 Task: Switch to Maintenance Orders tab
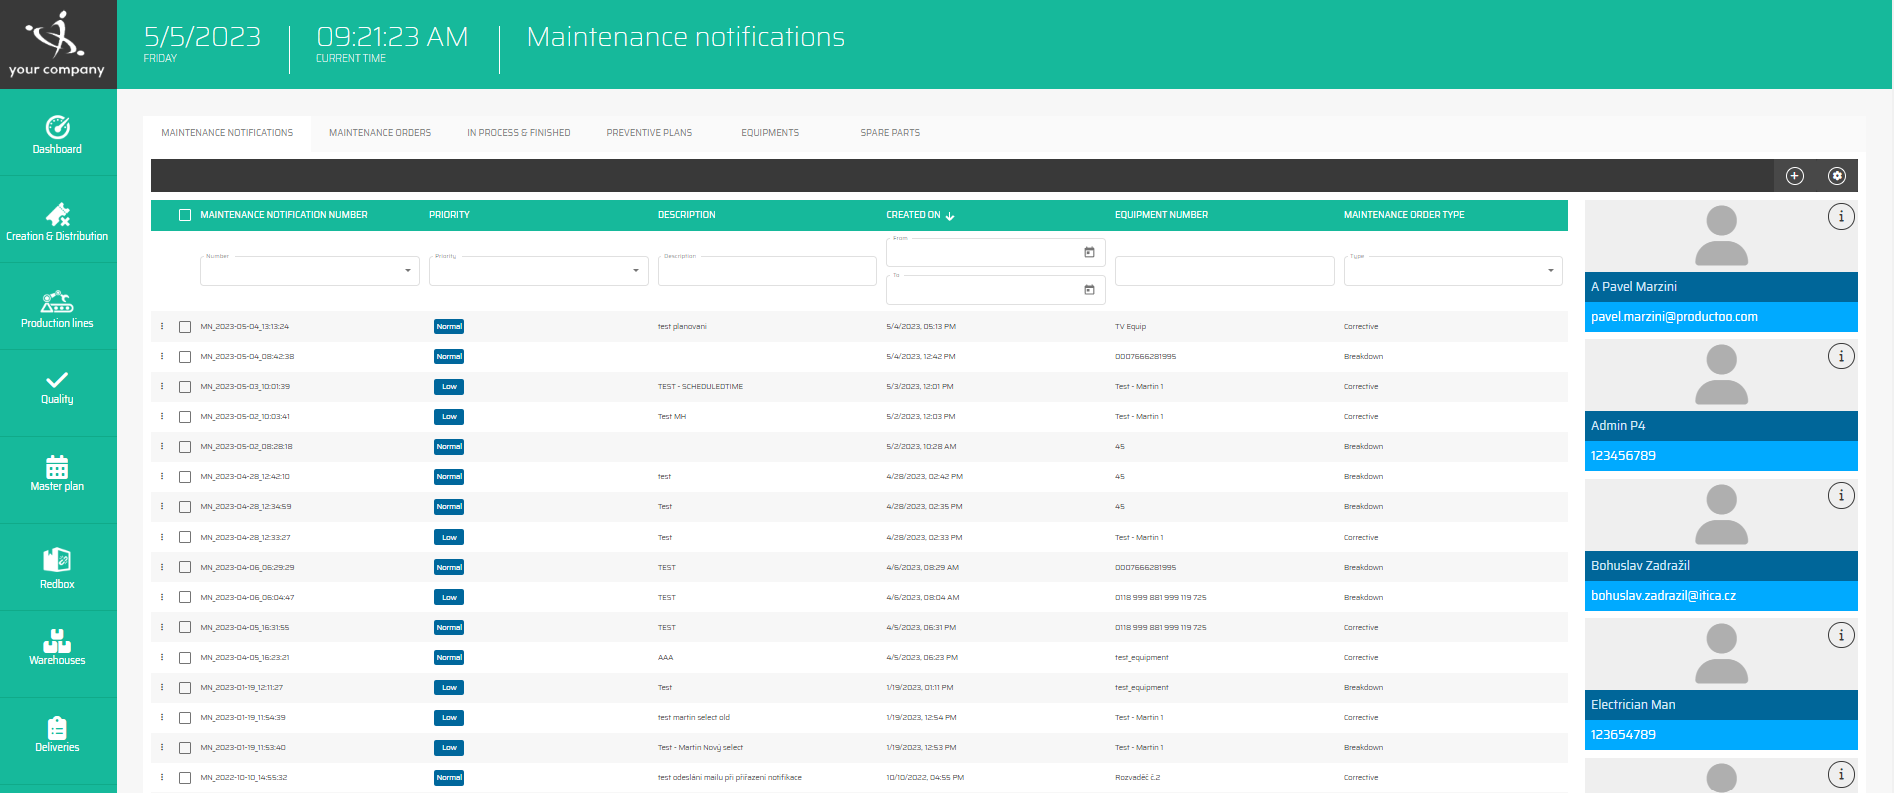tap(380, 133)
